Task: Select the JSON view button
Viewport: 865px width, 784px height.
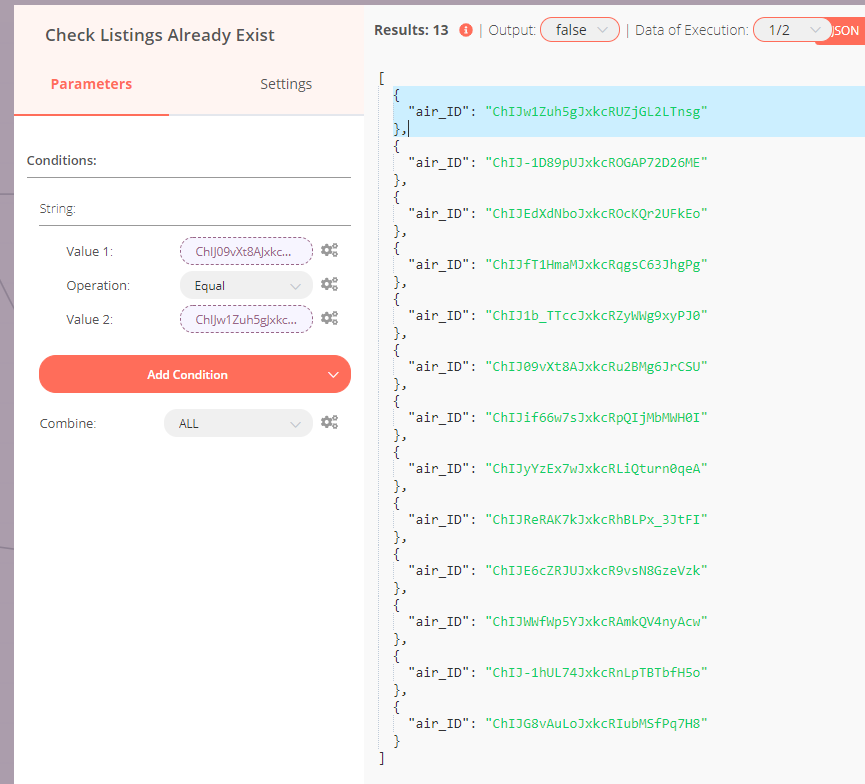Action: [x=844, y=31]
